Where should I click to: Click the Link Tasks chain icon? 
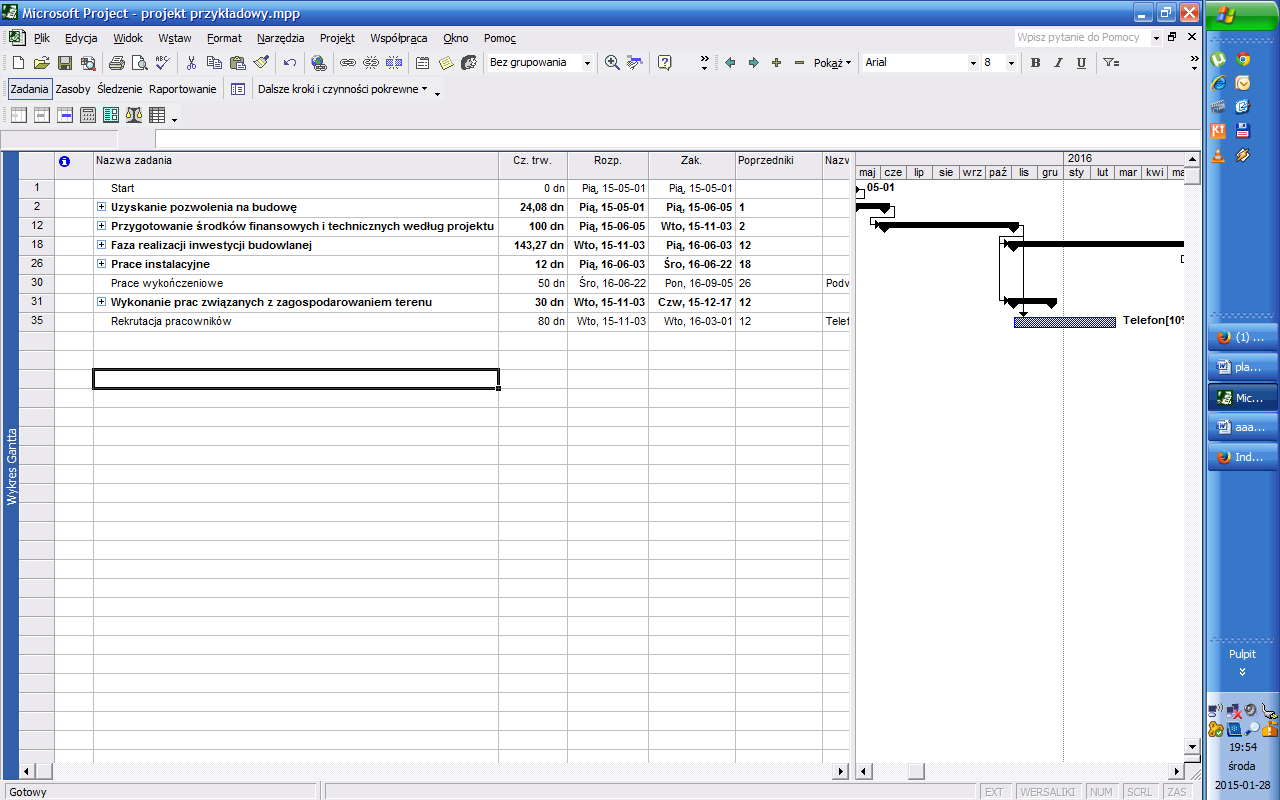tap(348, 63)
